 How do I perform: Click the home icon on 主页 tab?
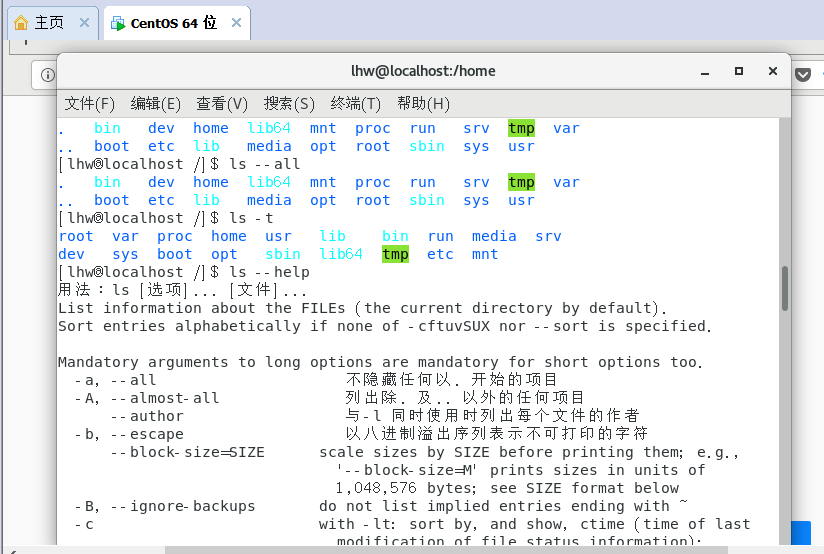coord(21,23)
